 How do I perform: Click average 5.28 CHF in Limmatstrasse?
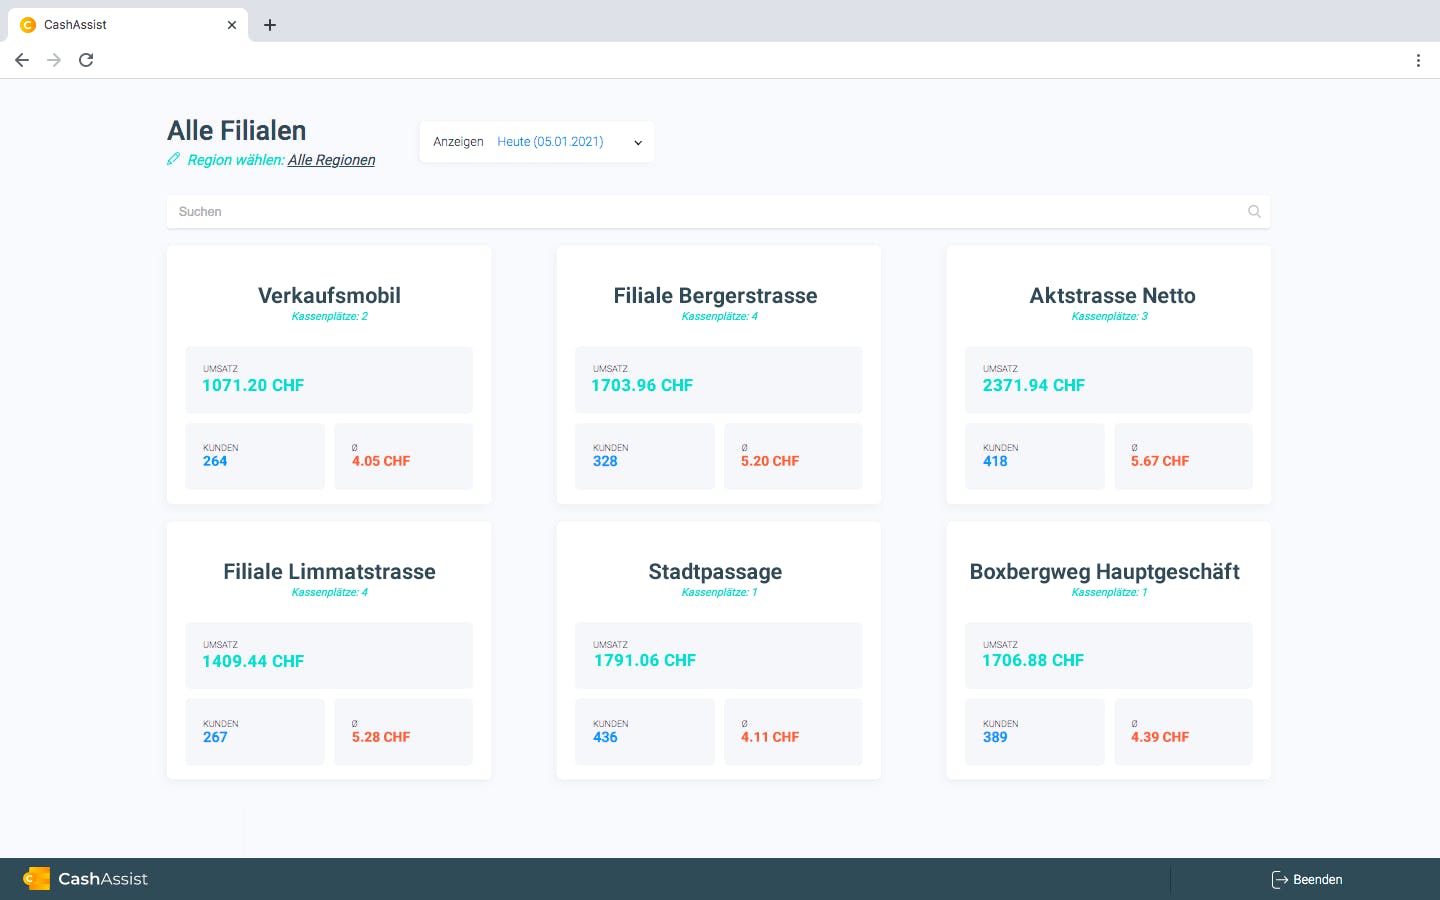pyautogui.click(x=381, y=737)
